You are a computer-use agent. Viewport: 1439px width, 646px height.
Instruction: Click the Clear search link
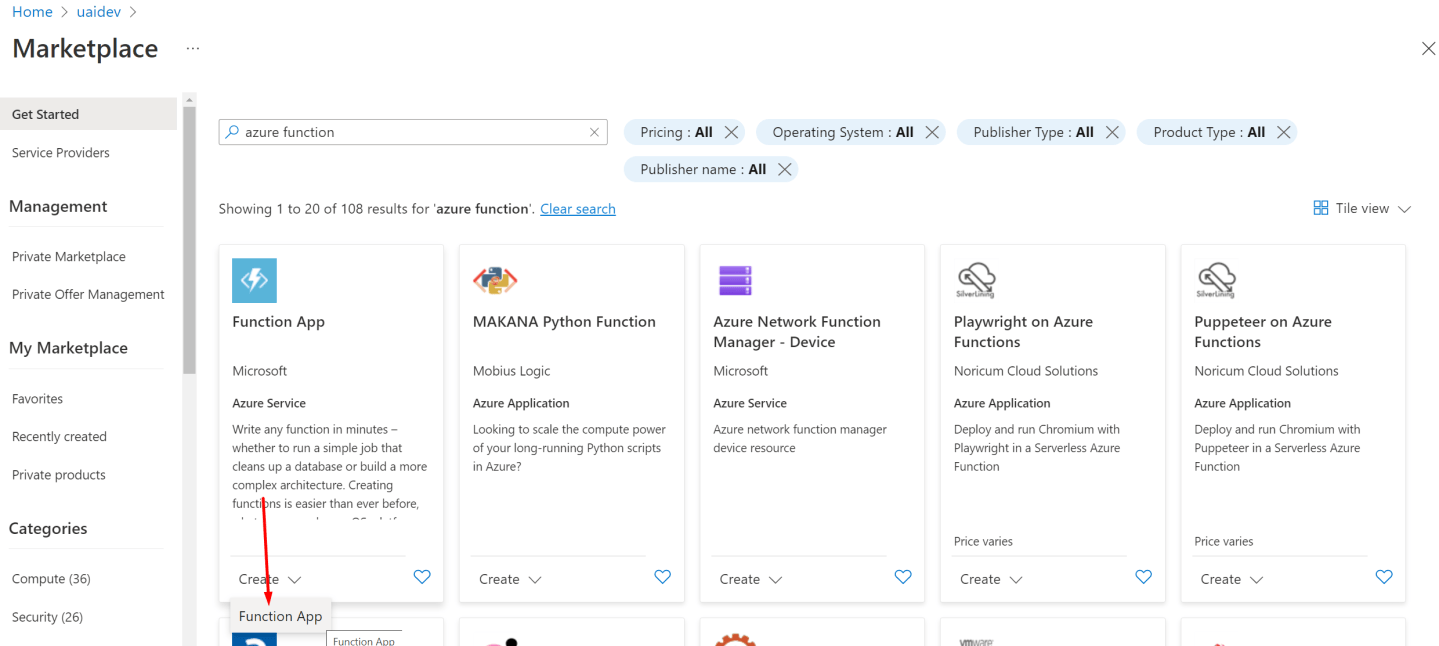coord(578,209)
